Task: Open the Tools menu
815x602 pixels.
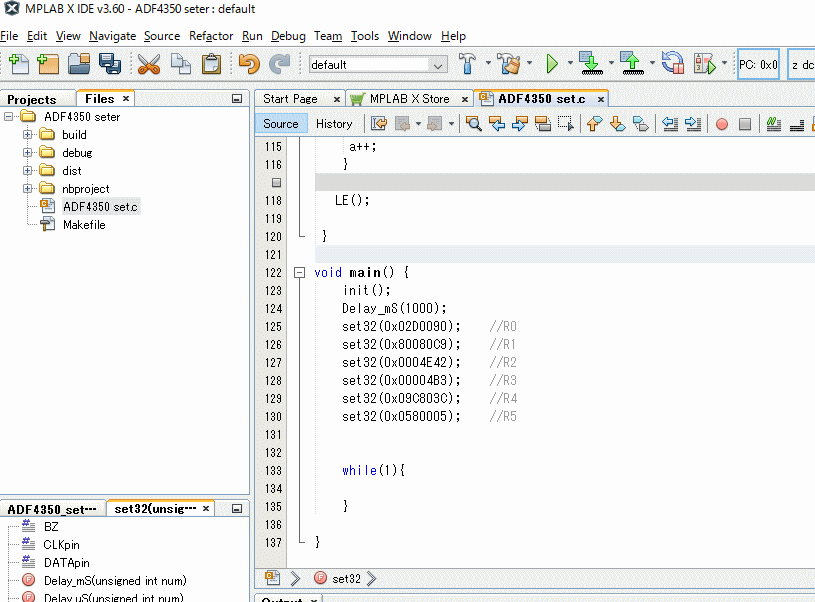Action: click(365, 36)
